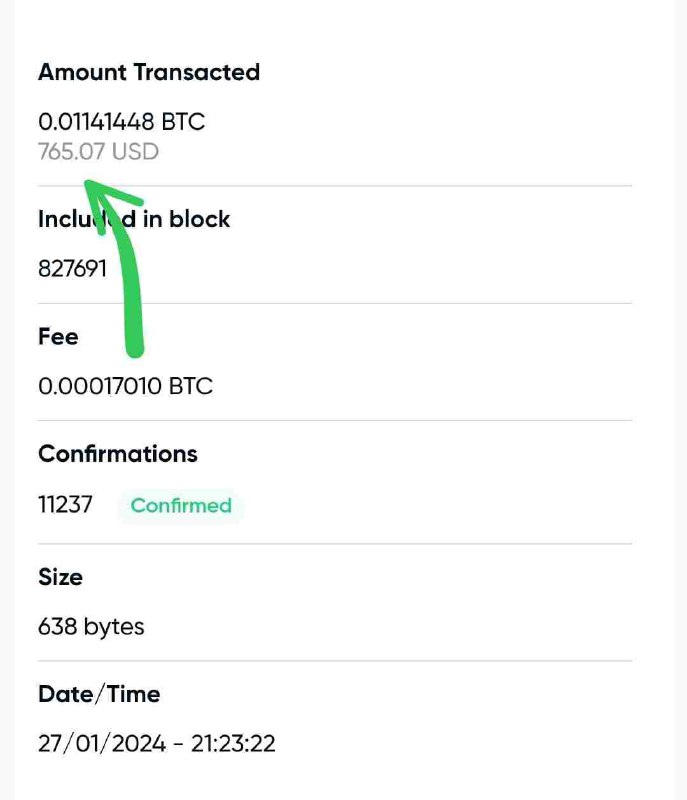Image resolution: width=687 pixels, height=800 pixels.
Task: Select the 27/01/2024 - 21:23:22 timestamp
Action: [157, 744]
